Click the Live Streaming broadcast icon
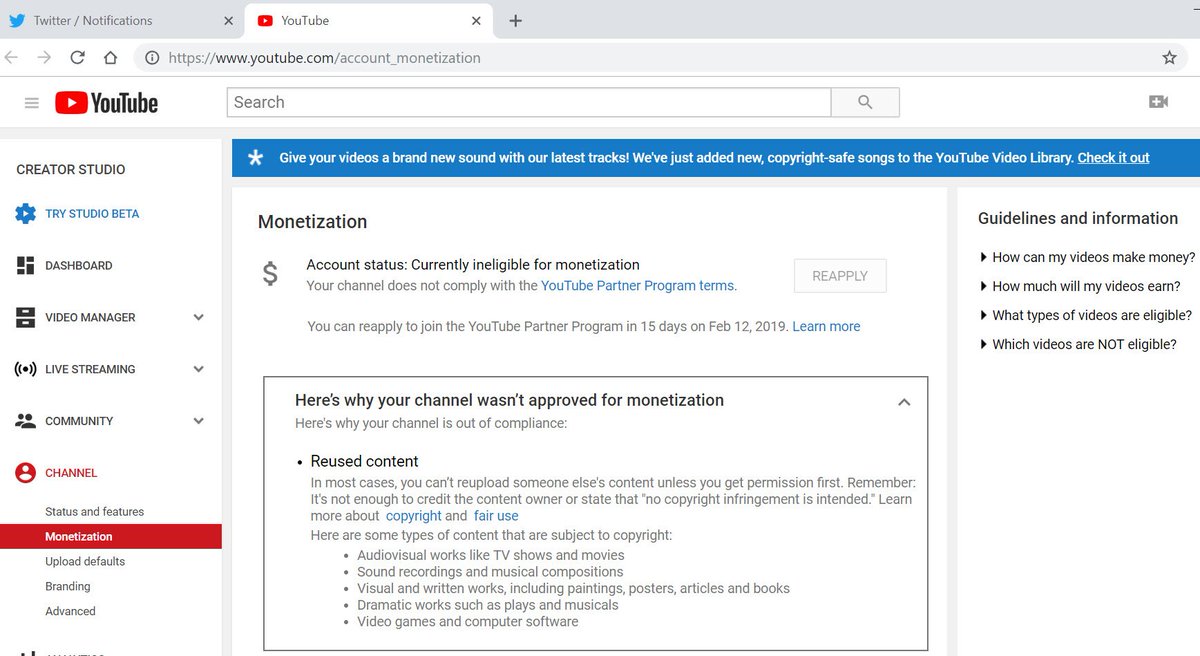Viewport: 1200px width, 656px height. [x=26, y=369]
